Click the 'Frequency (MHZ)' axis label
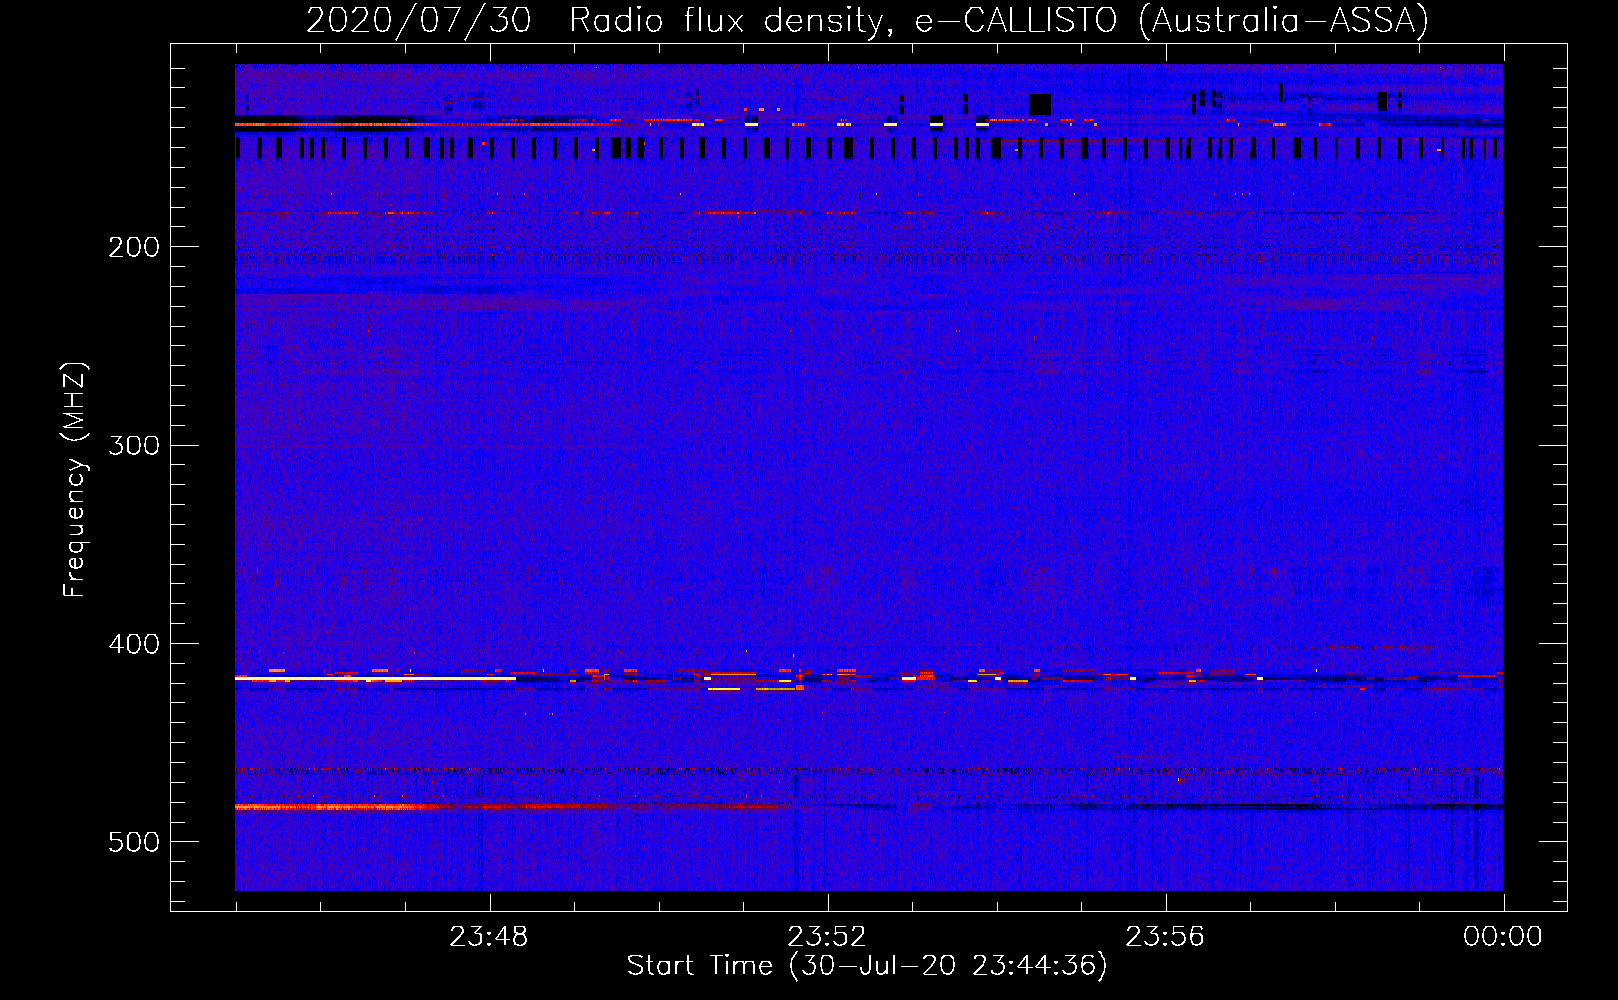The image size is (1618, 1000). tap(74, 480)
